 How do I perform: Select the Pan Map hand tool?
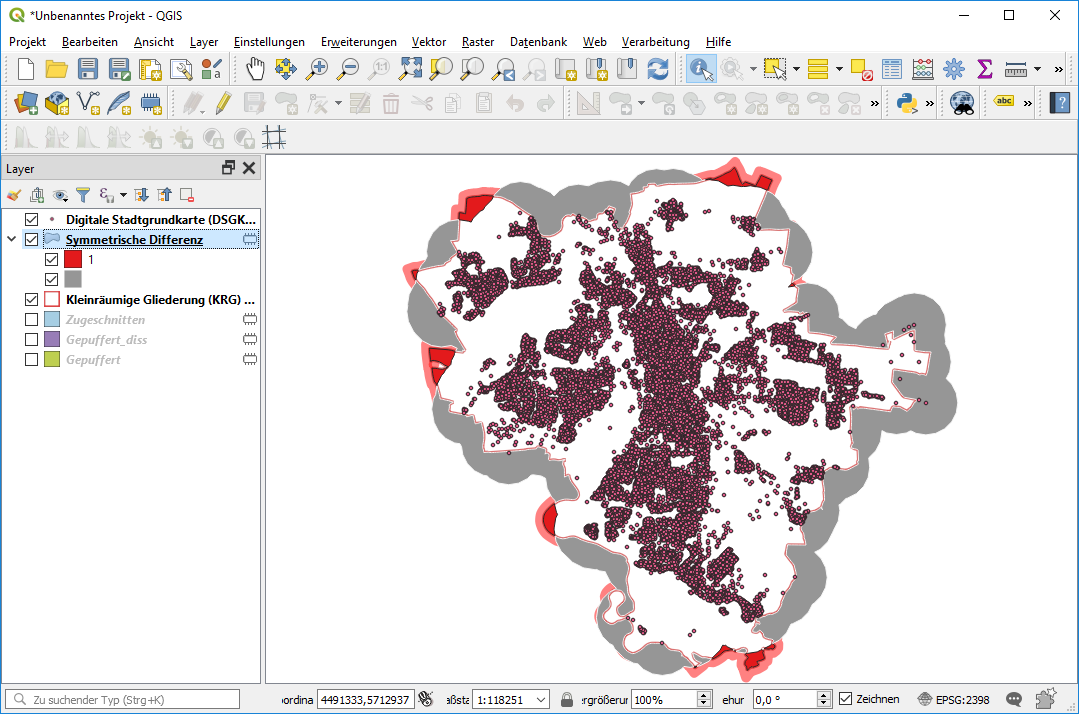coord(255,69)
